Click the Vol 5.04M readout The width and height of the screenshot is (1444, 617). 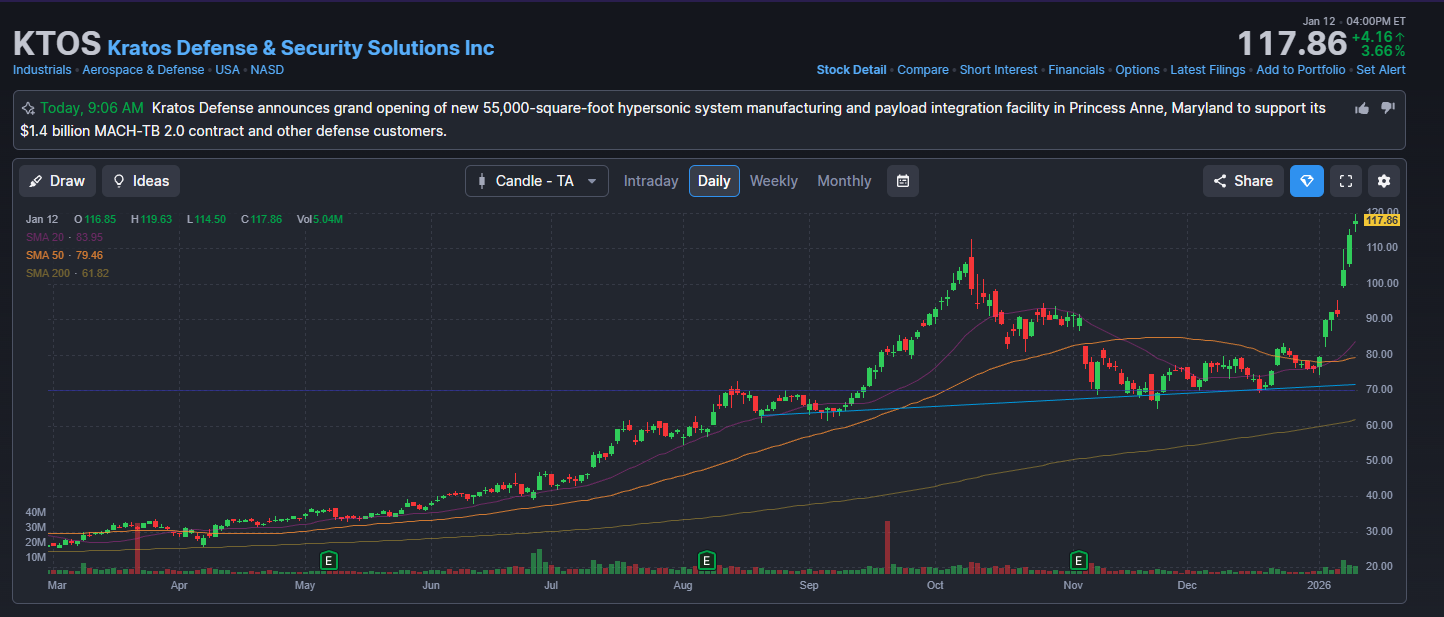[320, 219]
